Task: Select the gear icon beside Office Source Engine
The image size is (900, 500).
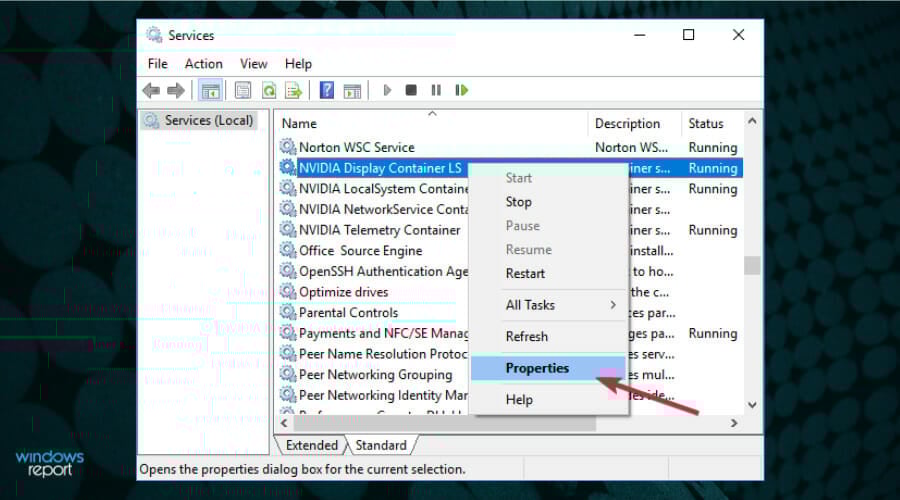Action: 288,250
